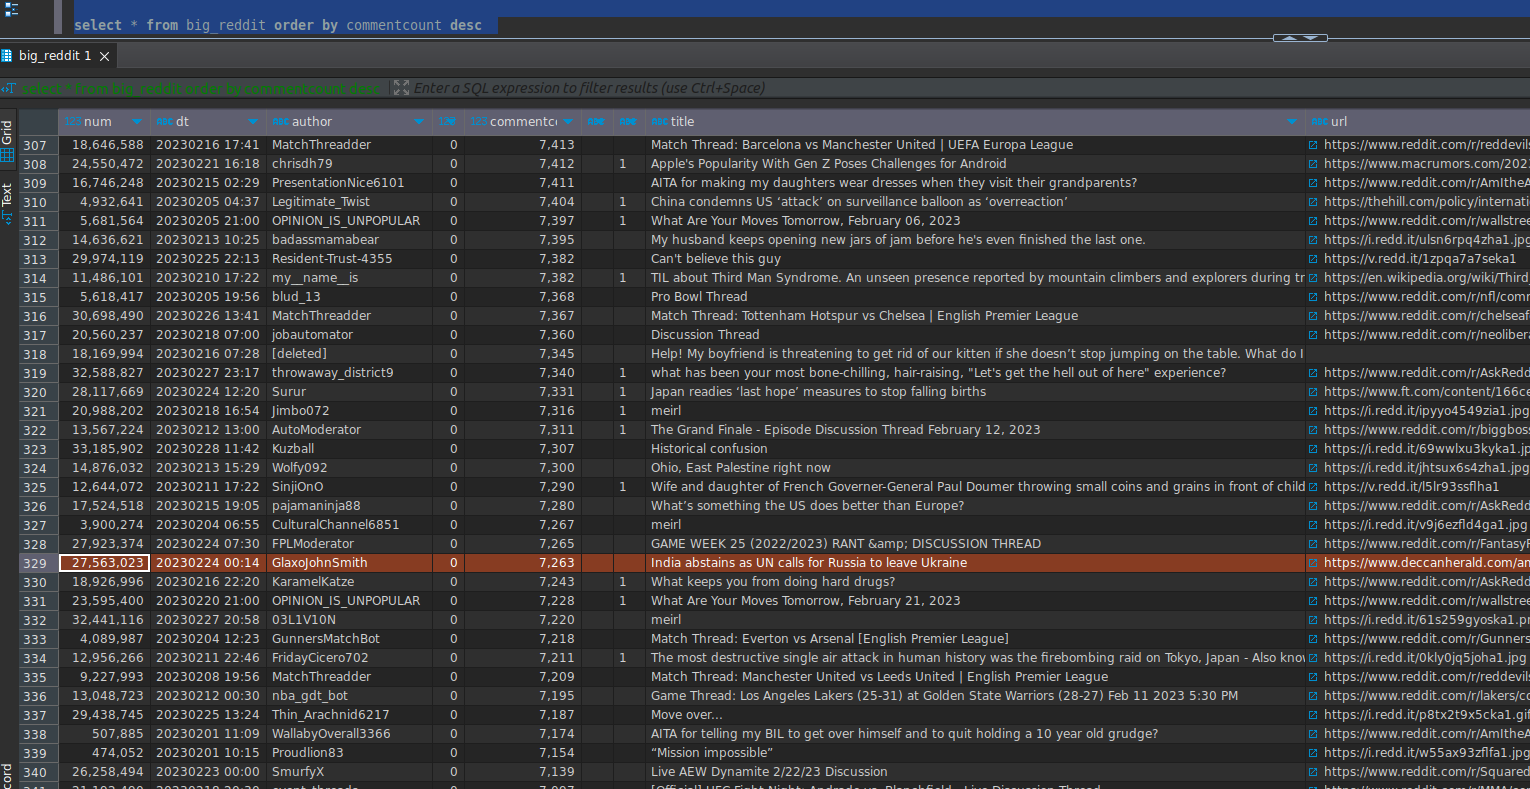This screenshot has width=1530, height=789.
Task: Click the author column header
Action: (349, 122)
